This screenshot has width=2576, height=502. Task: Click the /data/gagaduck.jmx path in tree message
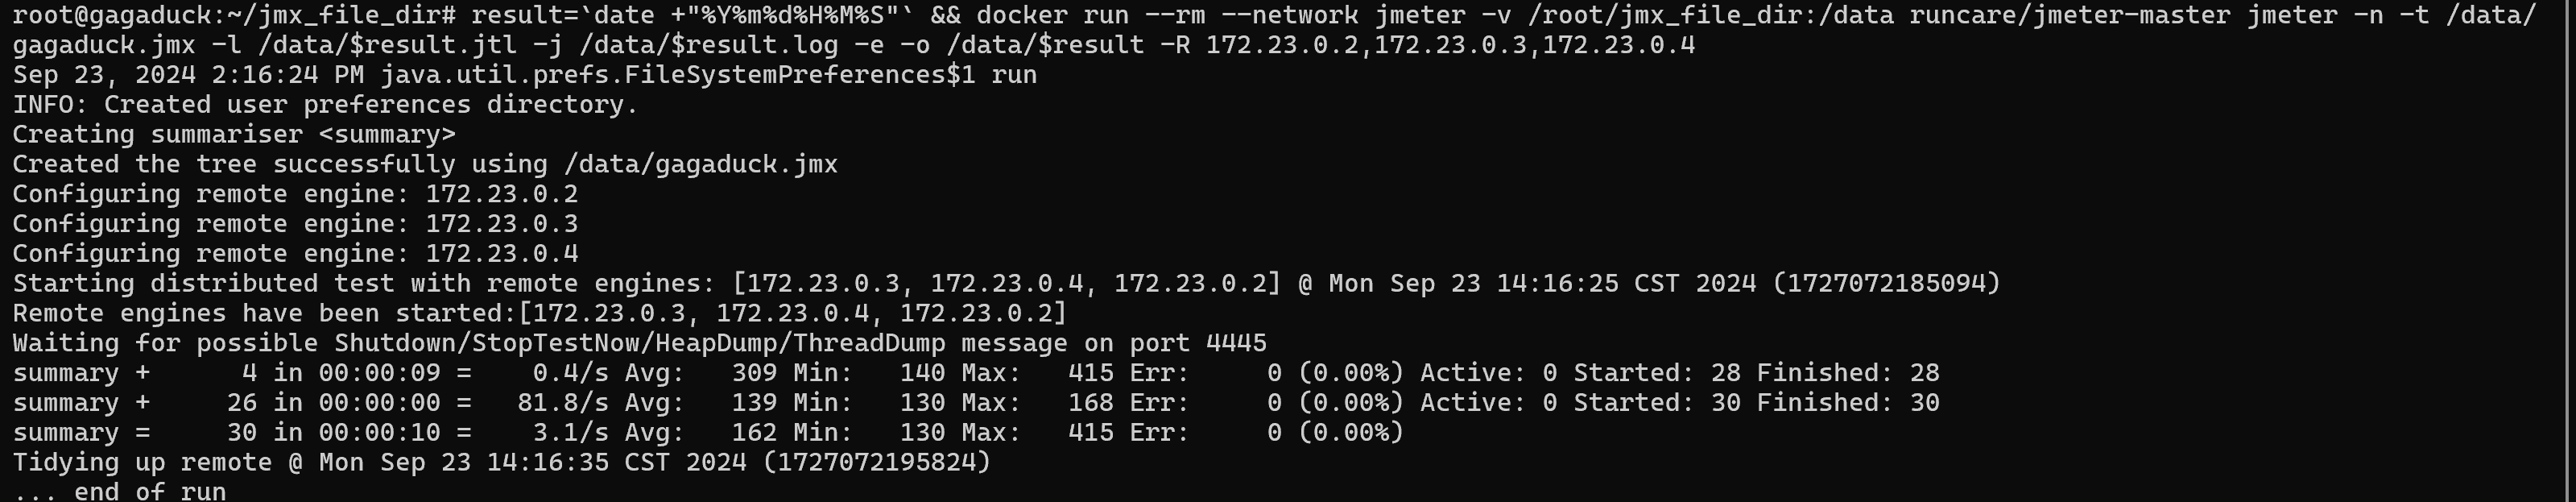701,165
